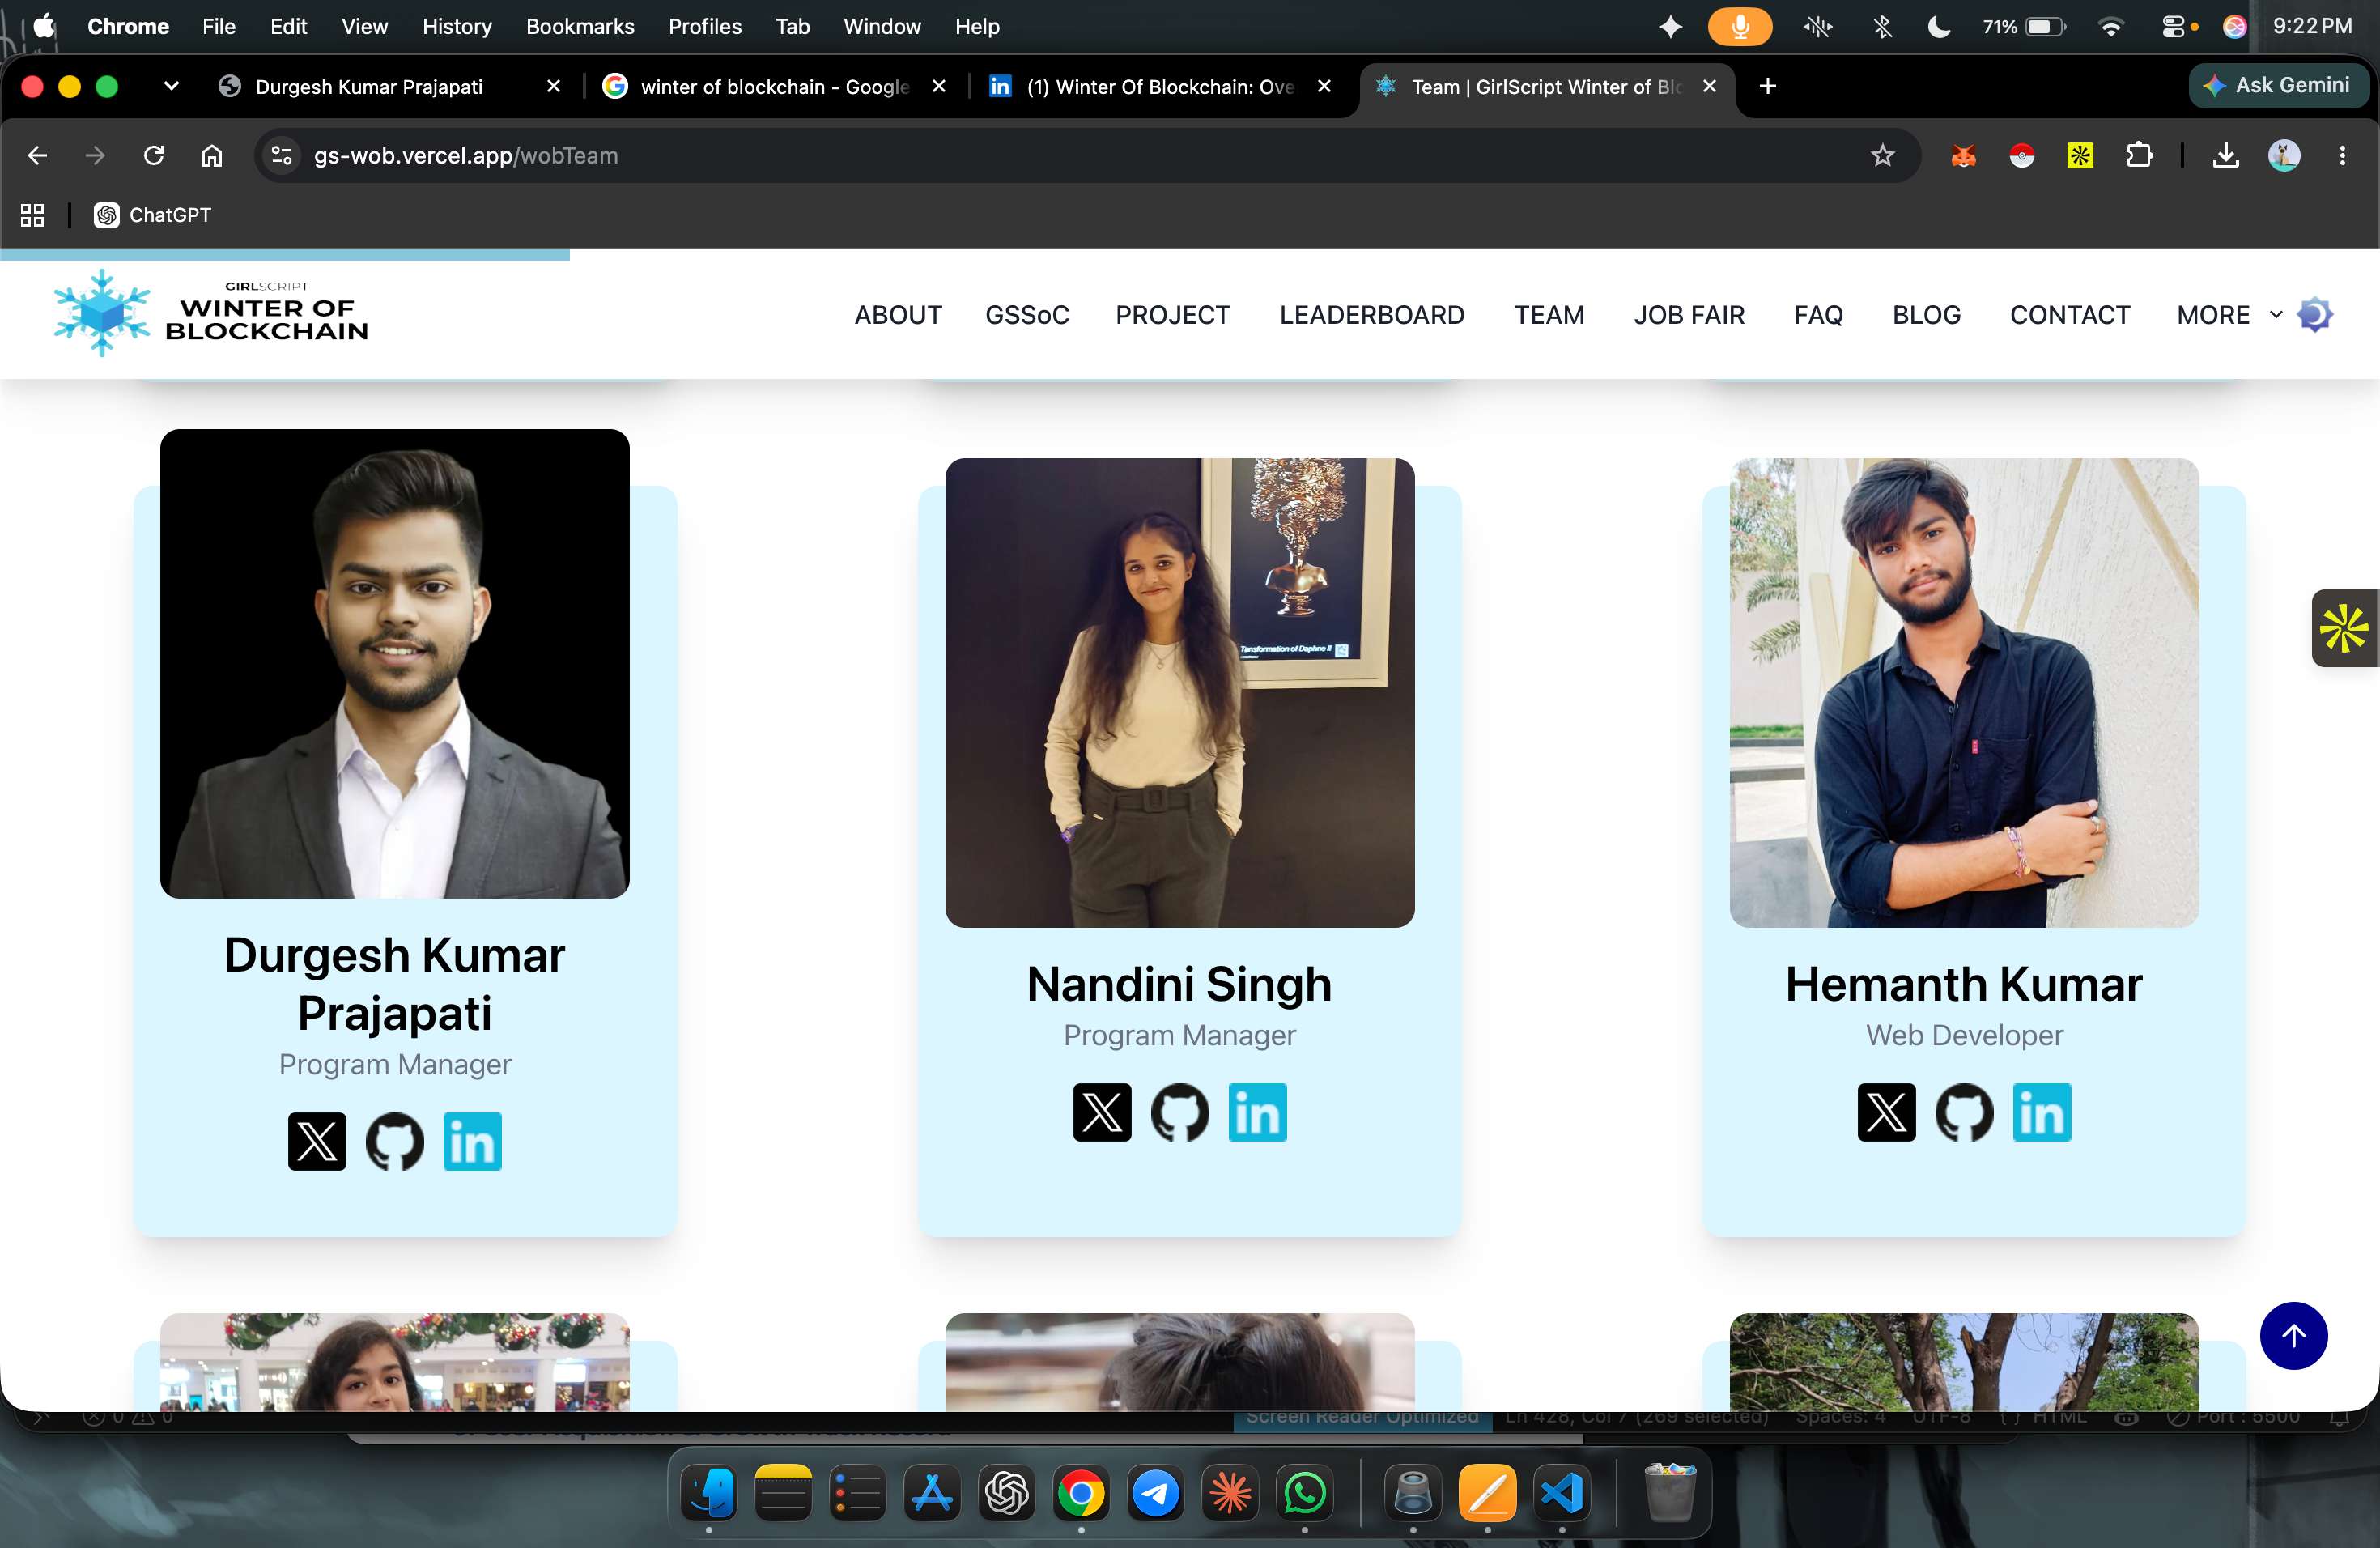Viewport: 2380px width, 1548px height.
Task: Open the apps grid in bookmarks bar
Action: point(32,215)
